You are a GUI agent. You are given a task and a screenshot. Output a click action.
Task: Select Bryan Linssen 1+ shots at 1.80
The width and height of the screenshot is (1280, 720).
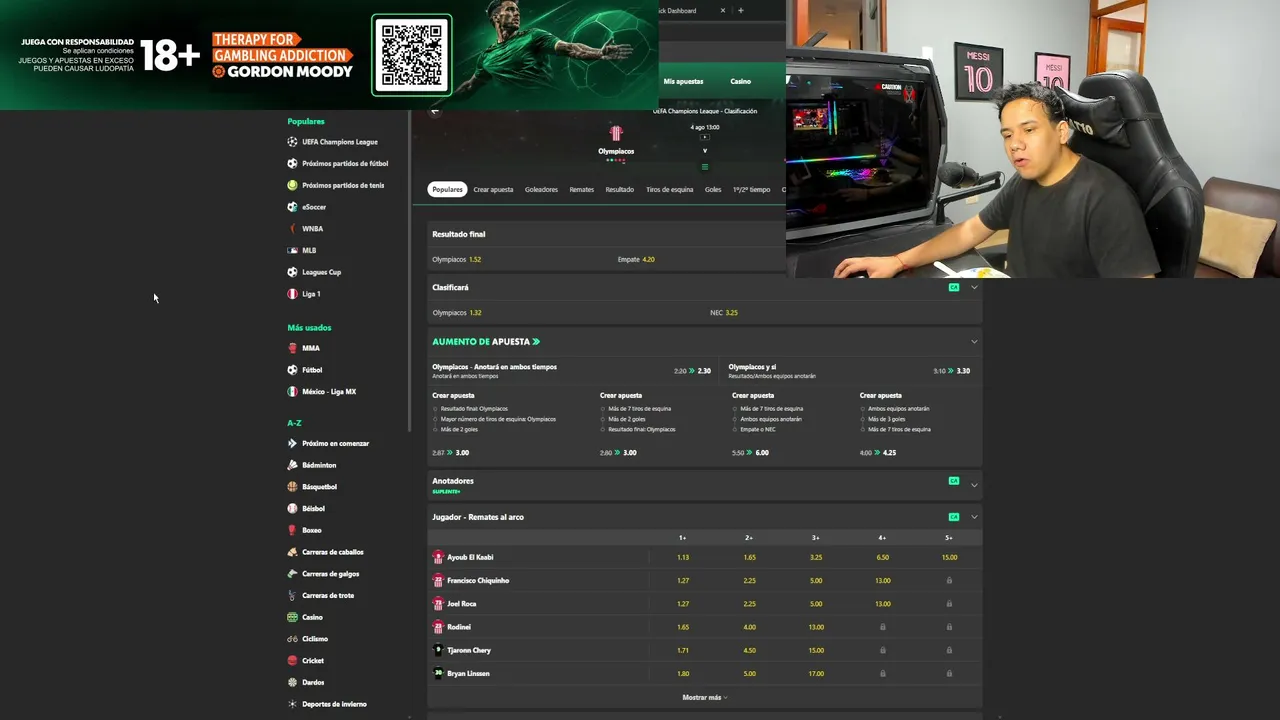click(683, 674)
